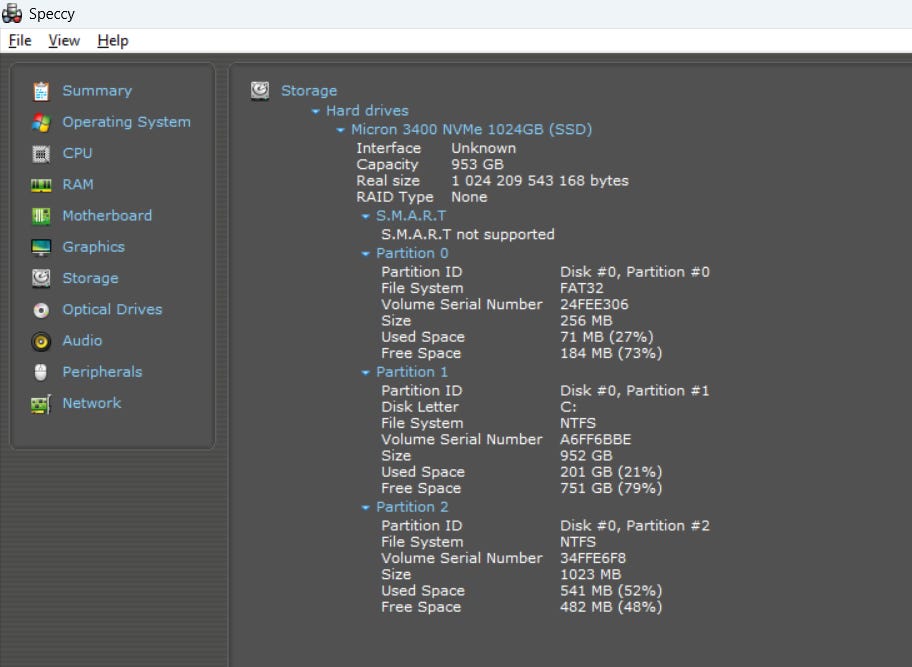Select the Hard drives label

pos(367,110)
